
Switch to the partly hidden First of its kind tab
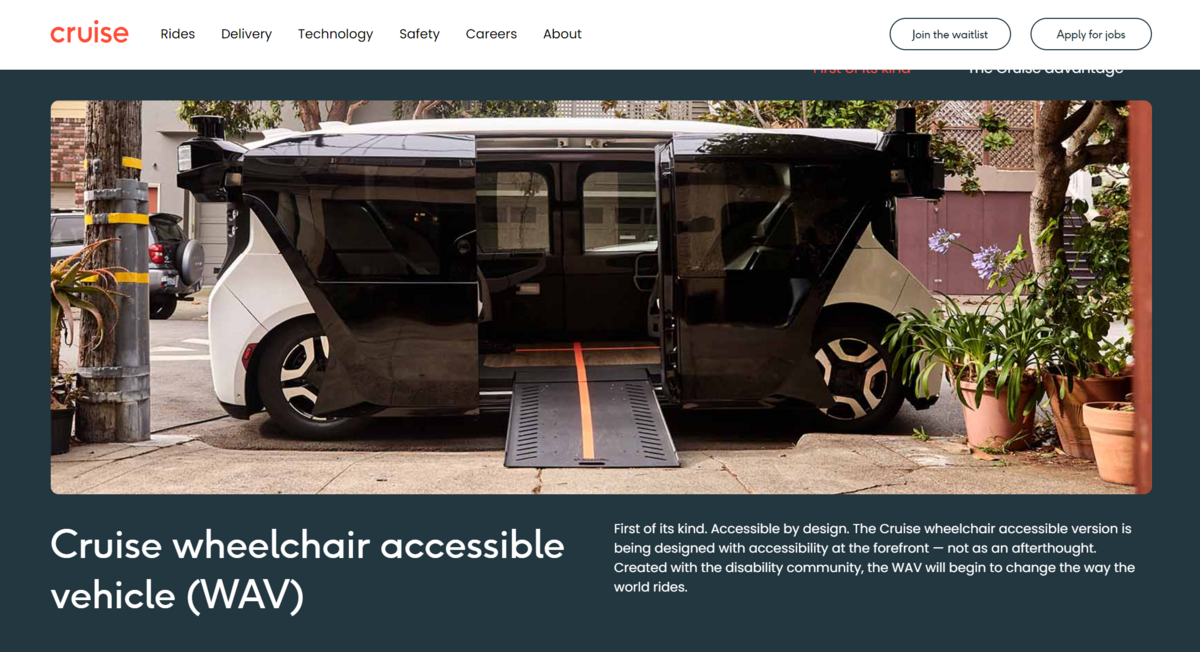point(861,70)
